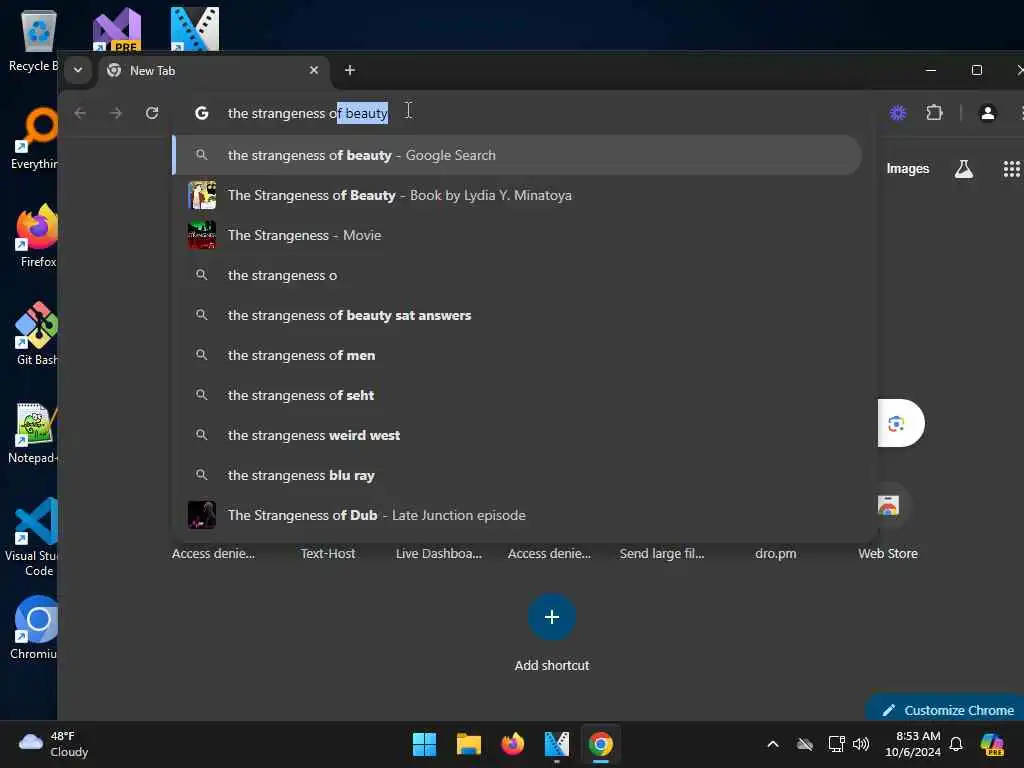Screen dimensions: 1024x768
Task: Close the New Tab tab
Action: 313,70
